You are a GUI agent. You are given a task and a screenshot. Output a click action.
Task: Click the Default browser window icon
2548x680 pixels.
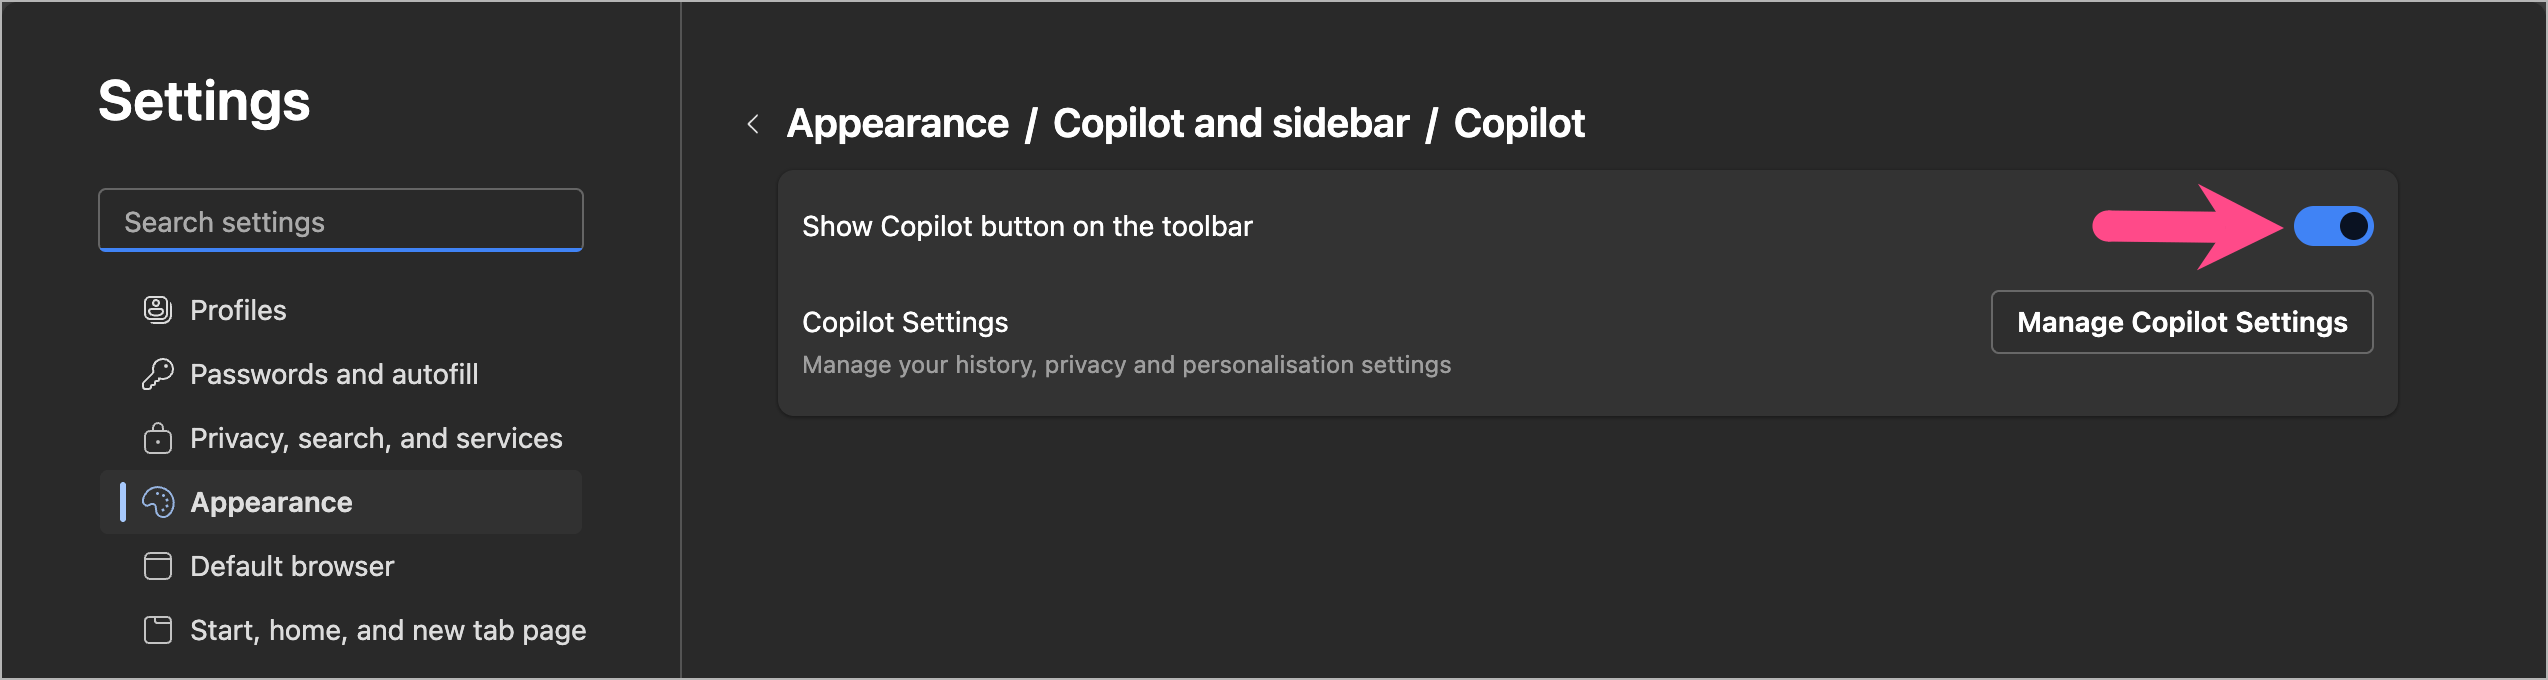(158, 566)
